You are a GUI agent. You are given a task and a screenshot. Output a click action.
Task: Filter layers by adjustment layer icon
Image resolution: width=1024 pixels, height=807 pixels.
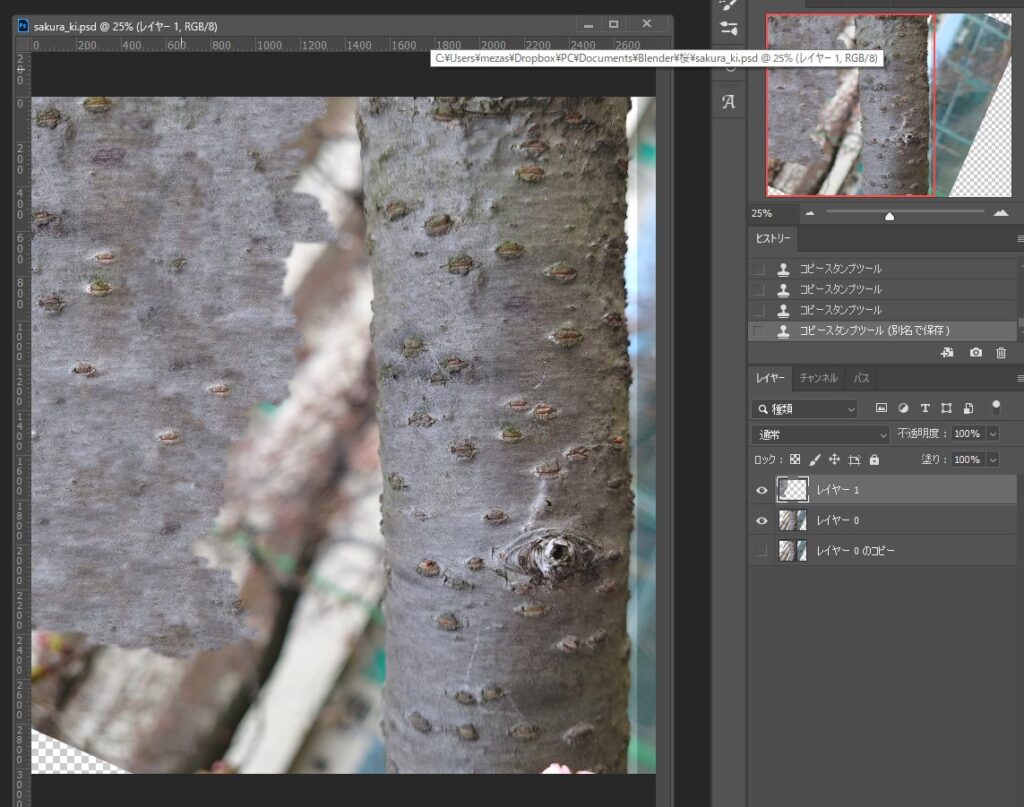[x=903, y=408]
